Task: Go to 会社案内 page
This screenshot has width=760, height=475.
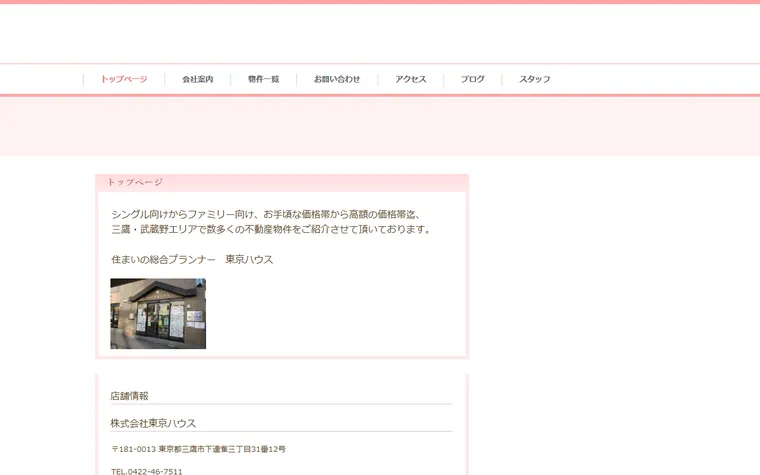Action: tap(197, 79)
